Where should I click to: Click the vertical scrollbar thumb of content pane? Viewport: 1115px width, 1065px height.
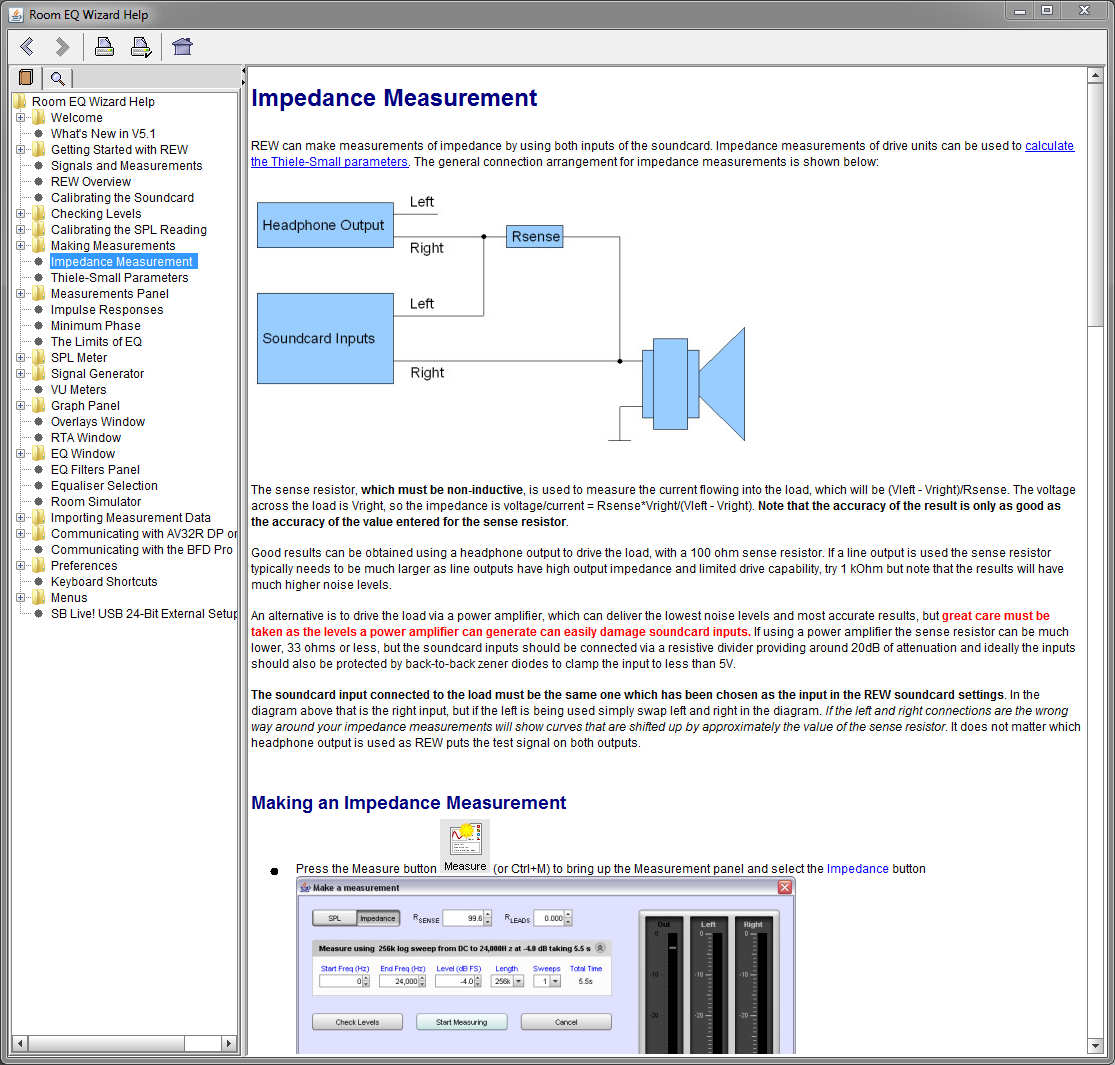(x=1095, y=205)
